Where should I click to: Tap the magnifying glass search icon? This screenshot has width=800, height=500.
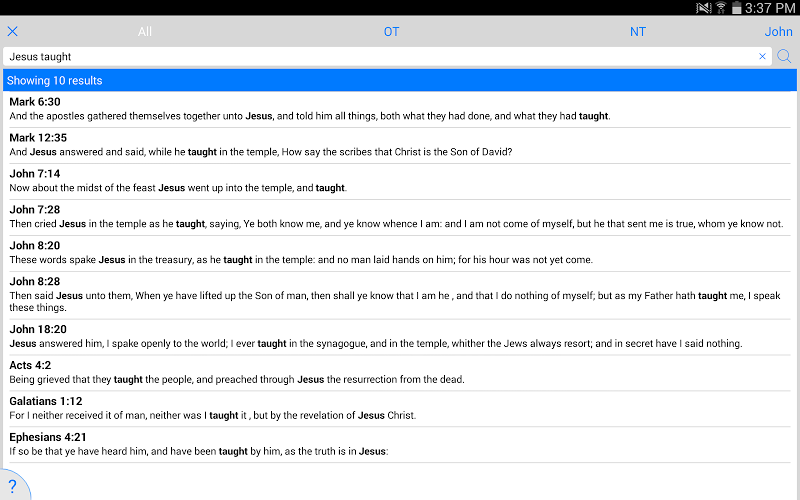[x=784, y=57]
